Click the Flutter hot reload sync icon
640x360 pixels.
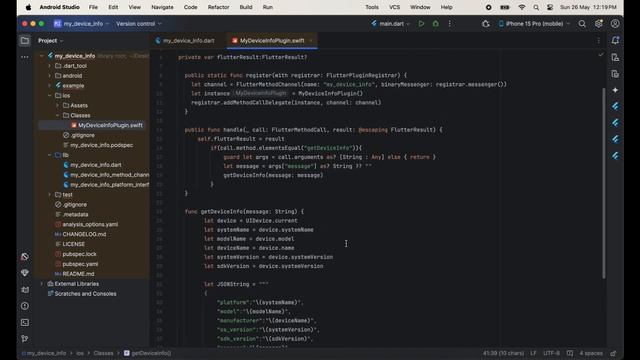coord(485,24)
